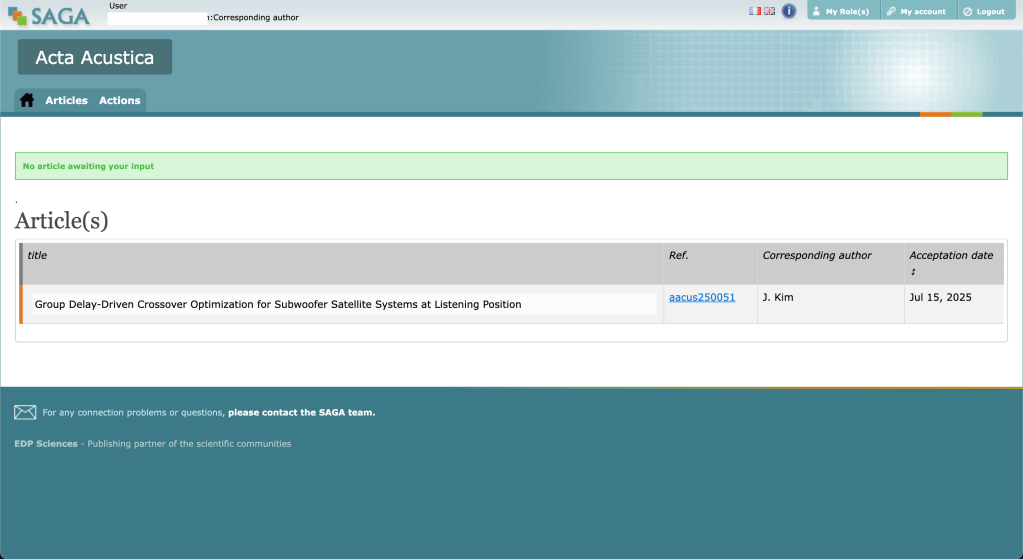The height and width of the screenshot is (559, 1023).
Task: Select the Group Delay-Driven Crossover article title
Action: [x=278, y=304]
